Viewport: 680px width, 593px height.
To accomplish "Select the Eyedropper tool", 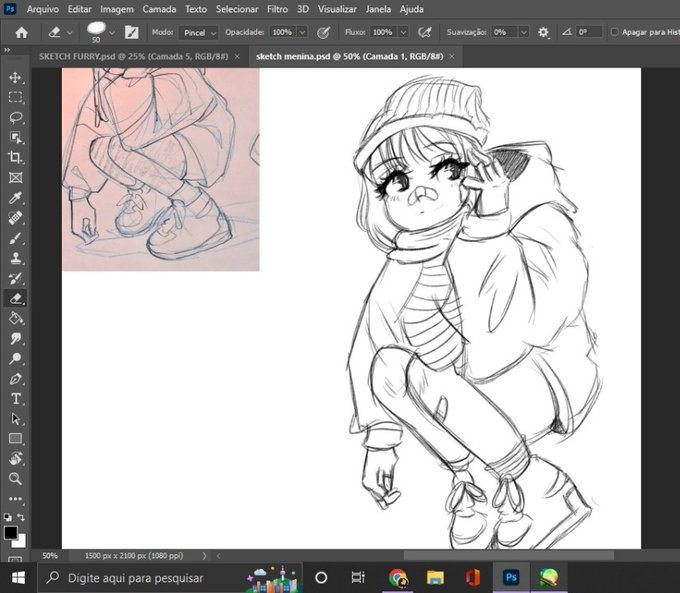I will click(x=16, y=198).
